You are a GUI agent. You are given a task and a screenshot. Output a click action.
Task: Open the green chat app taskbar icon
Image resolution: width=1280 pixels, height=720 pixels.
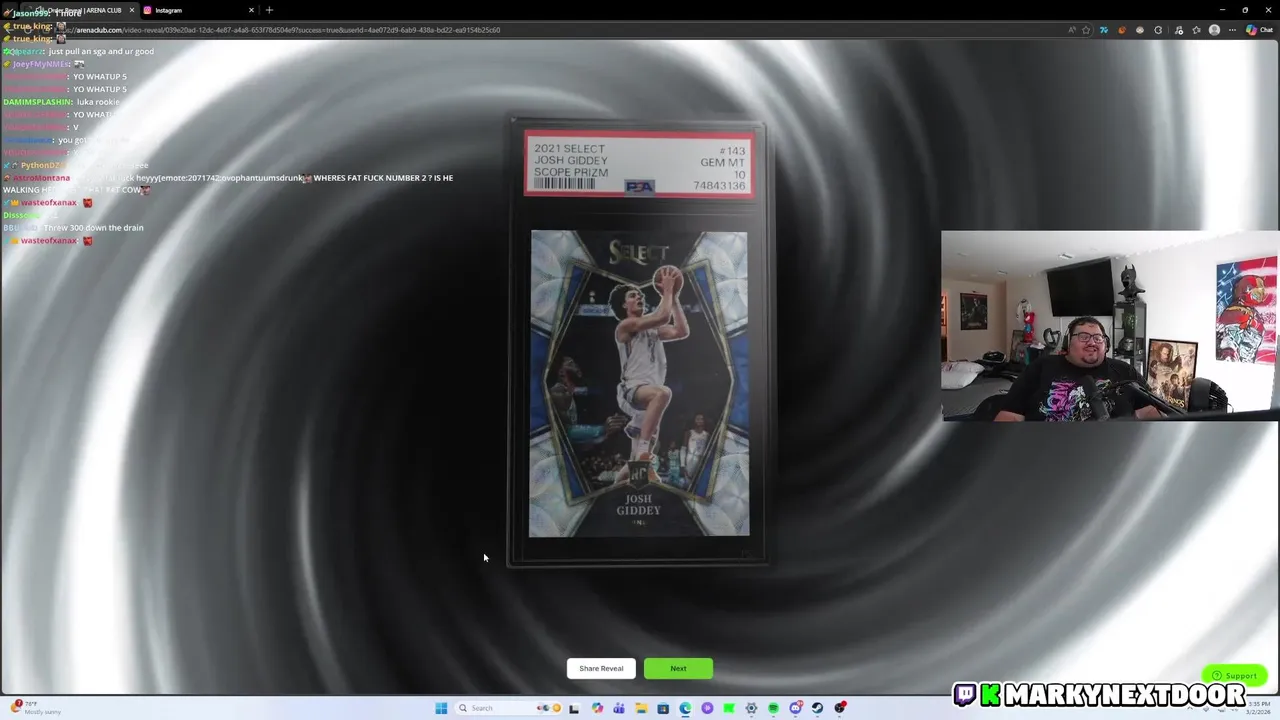[729, 708]
